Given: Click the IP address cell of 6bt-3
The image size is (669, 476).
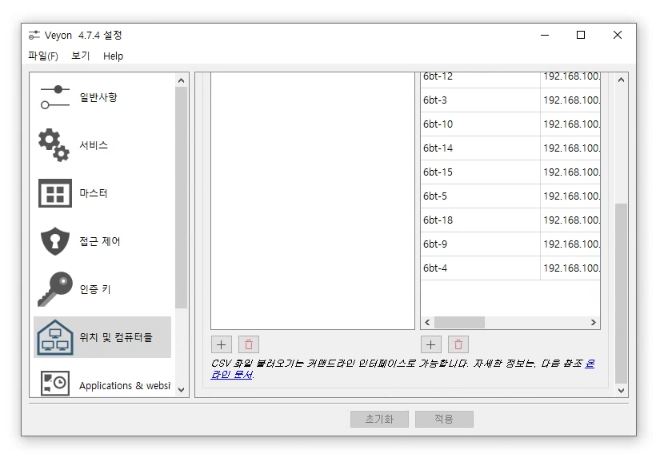Looking at the screenshot, I should (570, 100).
